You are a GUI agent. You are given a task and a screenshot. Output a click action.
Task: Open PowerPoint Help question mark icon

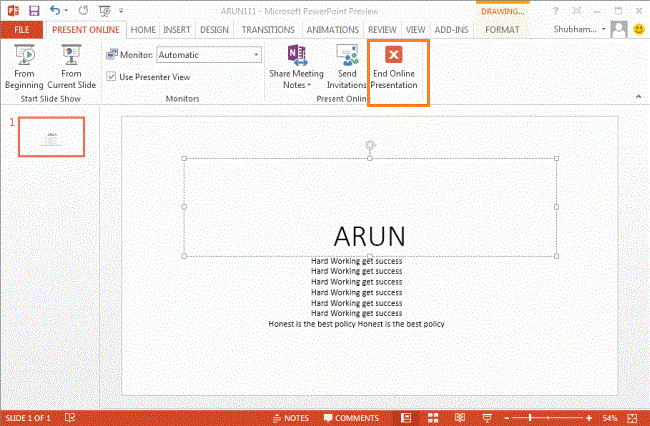(555, 11)
